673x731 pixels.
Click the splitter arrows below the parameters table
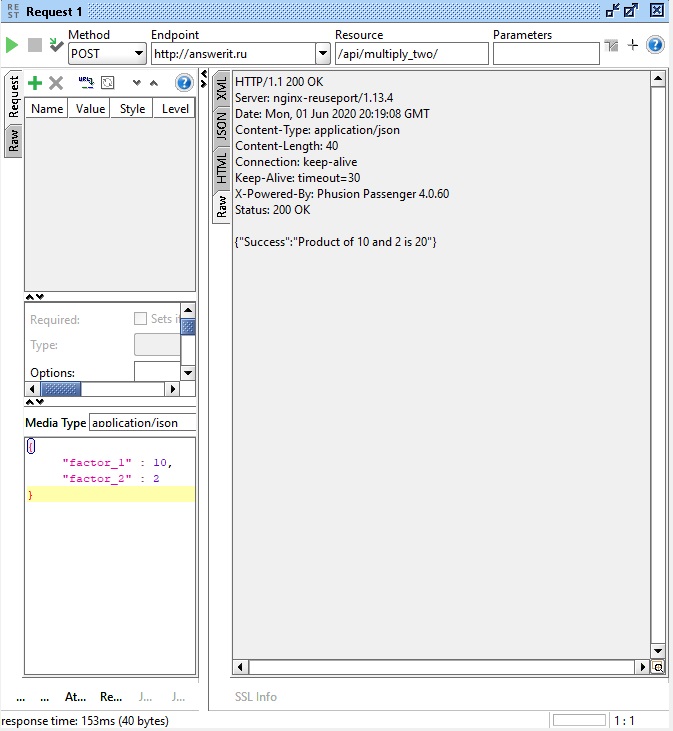tap(35, 297)
